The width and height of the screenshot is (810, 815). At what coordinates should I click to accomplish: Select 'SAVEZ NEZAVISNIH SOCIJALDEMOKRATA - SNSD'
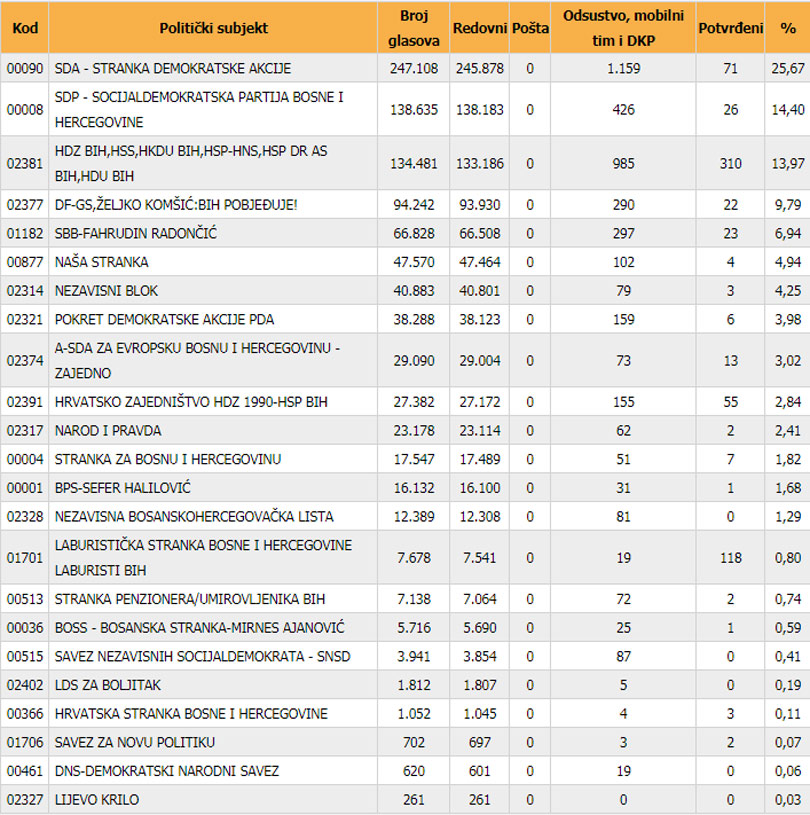coord(202,655)
